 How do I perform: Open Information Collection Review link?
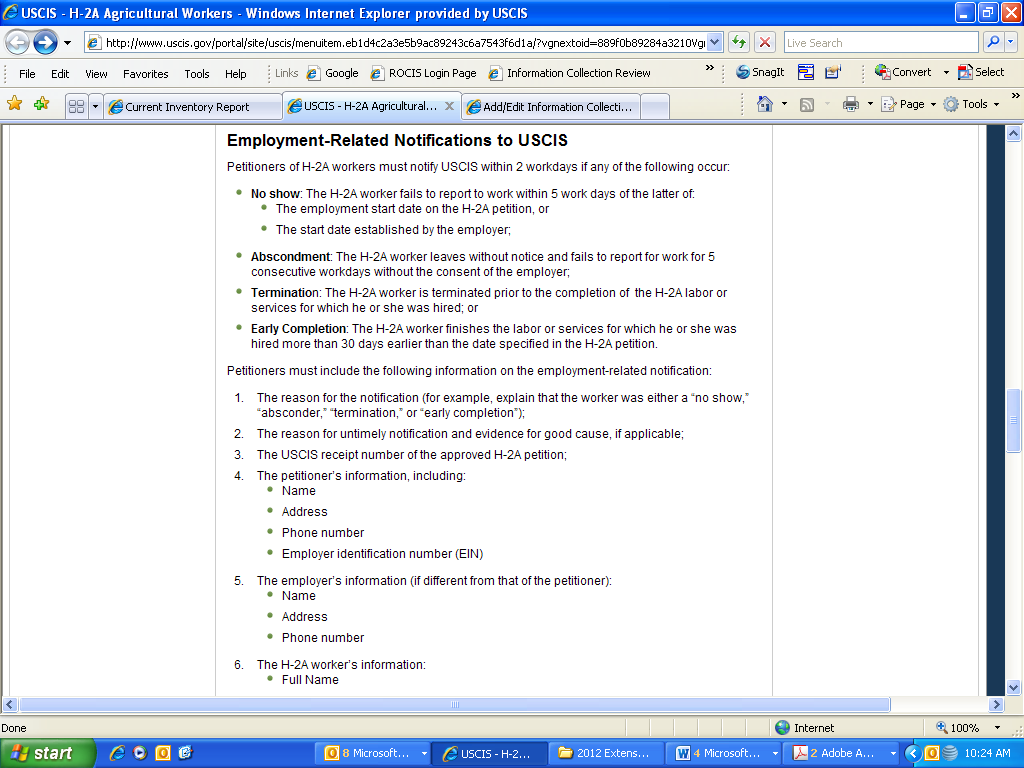coord(570,73)
